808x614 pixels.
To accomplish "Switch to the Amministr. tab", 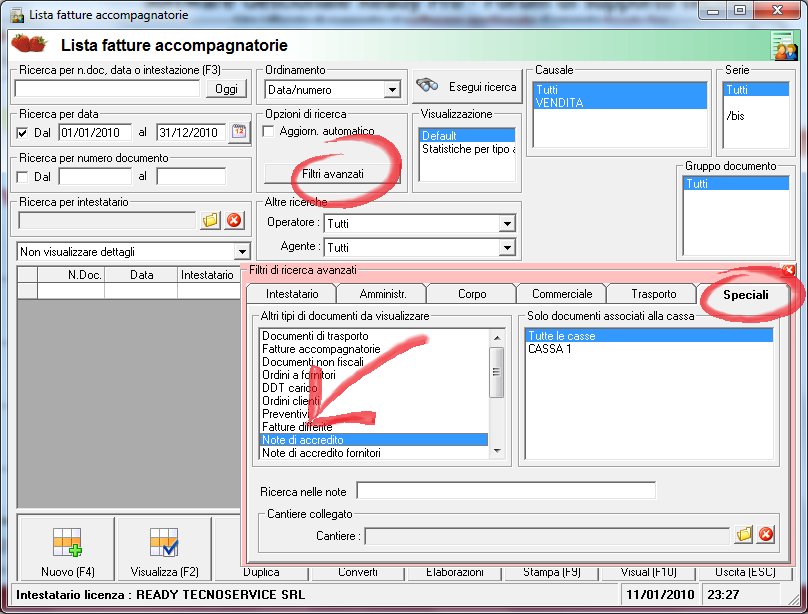I will pyautogui.click(x=382, y=294).
